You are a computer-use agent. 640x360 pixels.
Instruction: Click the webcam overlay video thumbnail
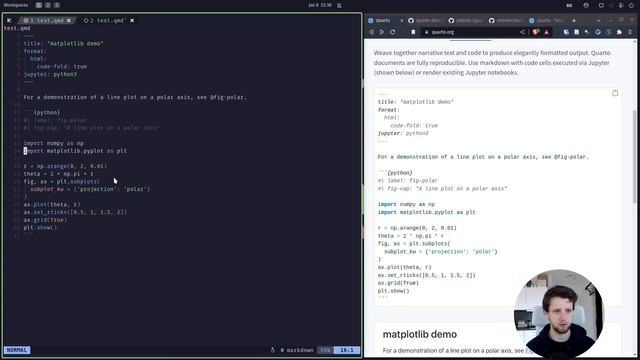point(558,314)
